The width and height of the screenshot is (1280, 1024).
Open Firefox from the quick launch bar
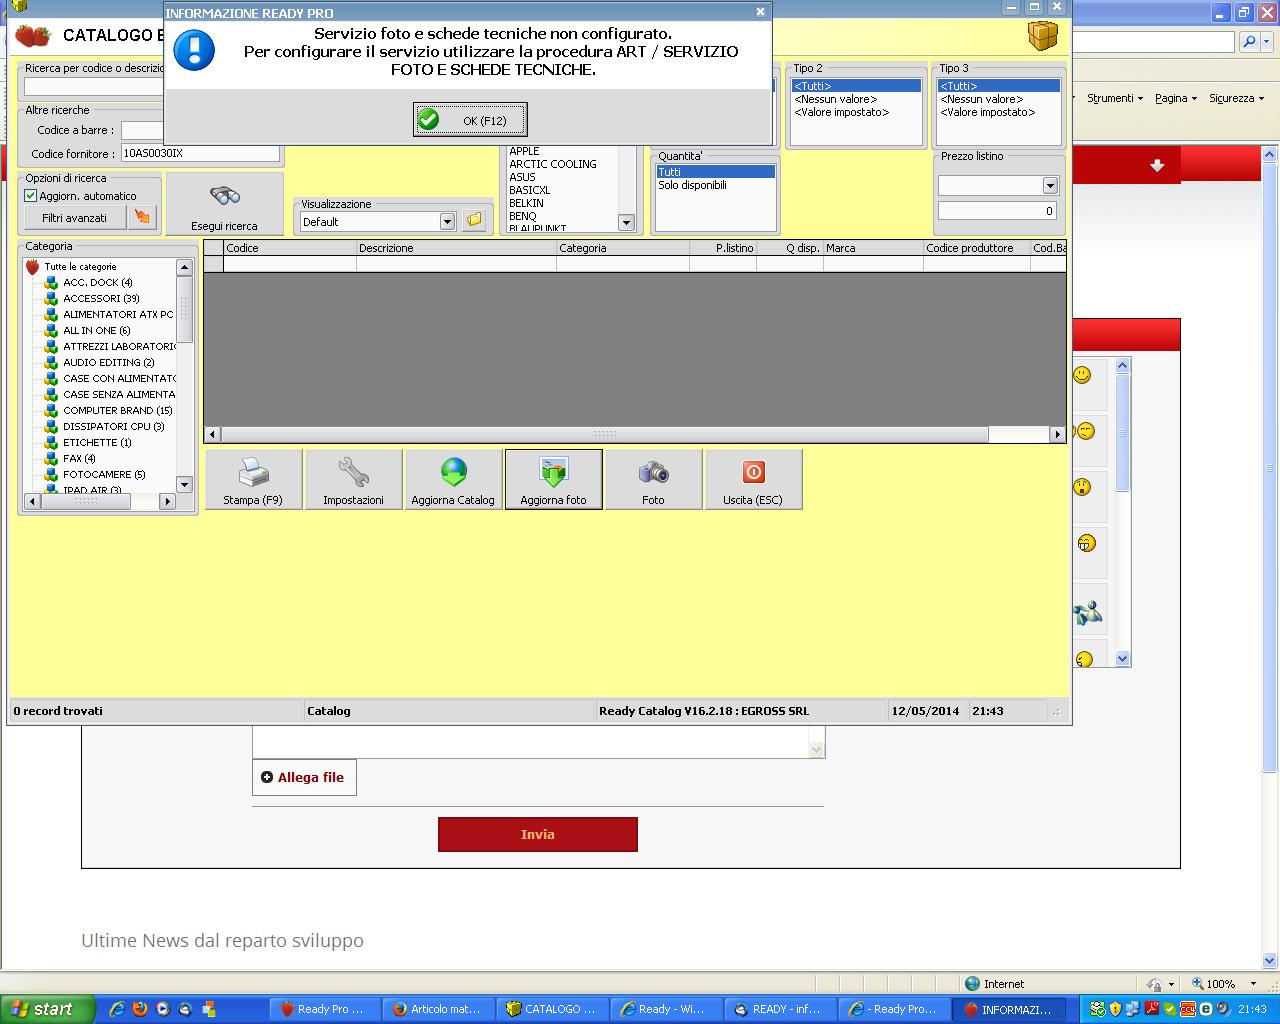[x=140, y=1009]
